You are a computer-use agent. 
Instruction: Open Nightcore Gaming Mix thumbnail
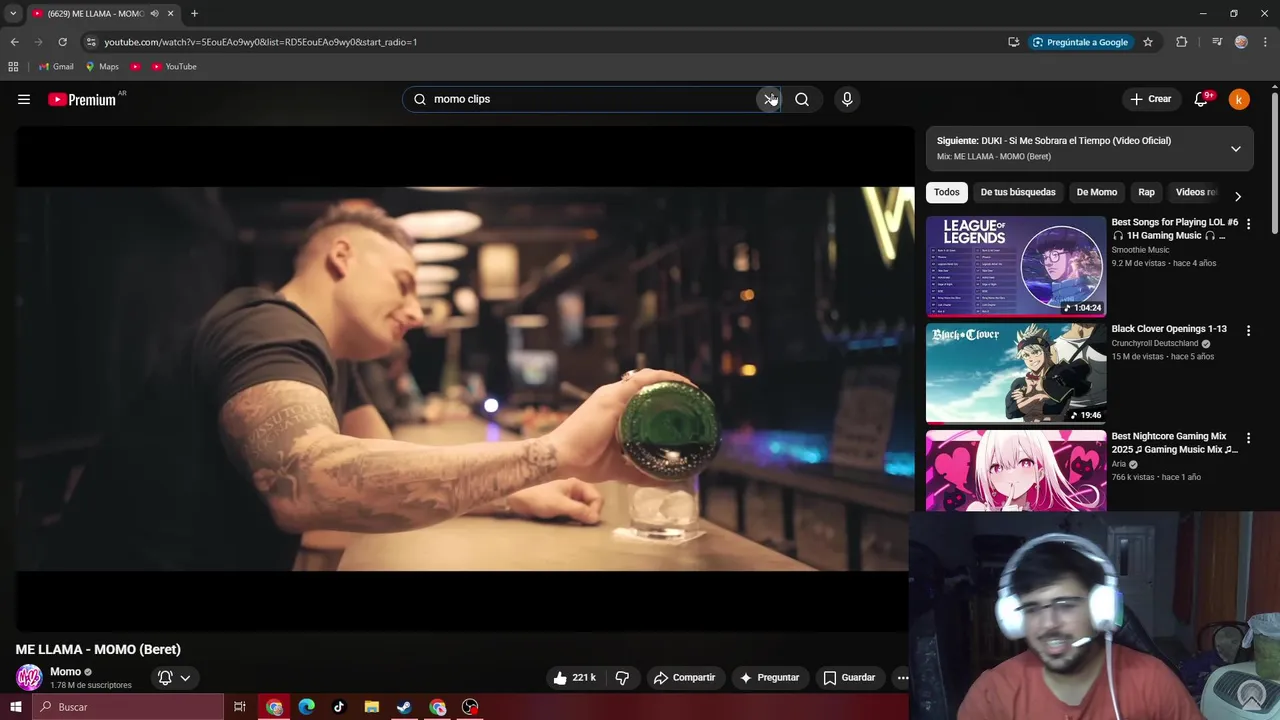(1016, 471)
